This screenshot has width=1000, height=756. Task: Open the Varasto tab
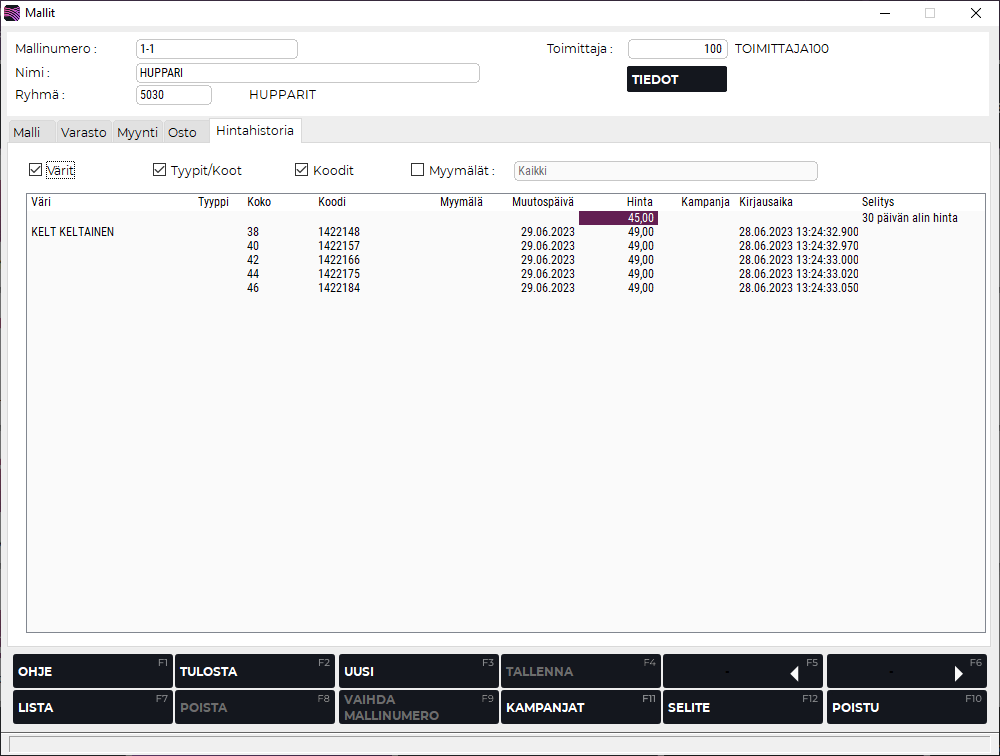[83, 132]
